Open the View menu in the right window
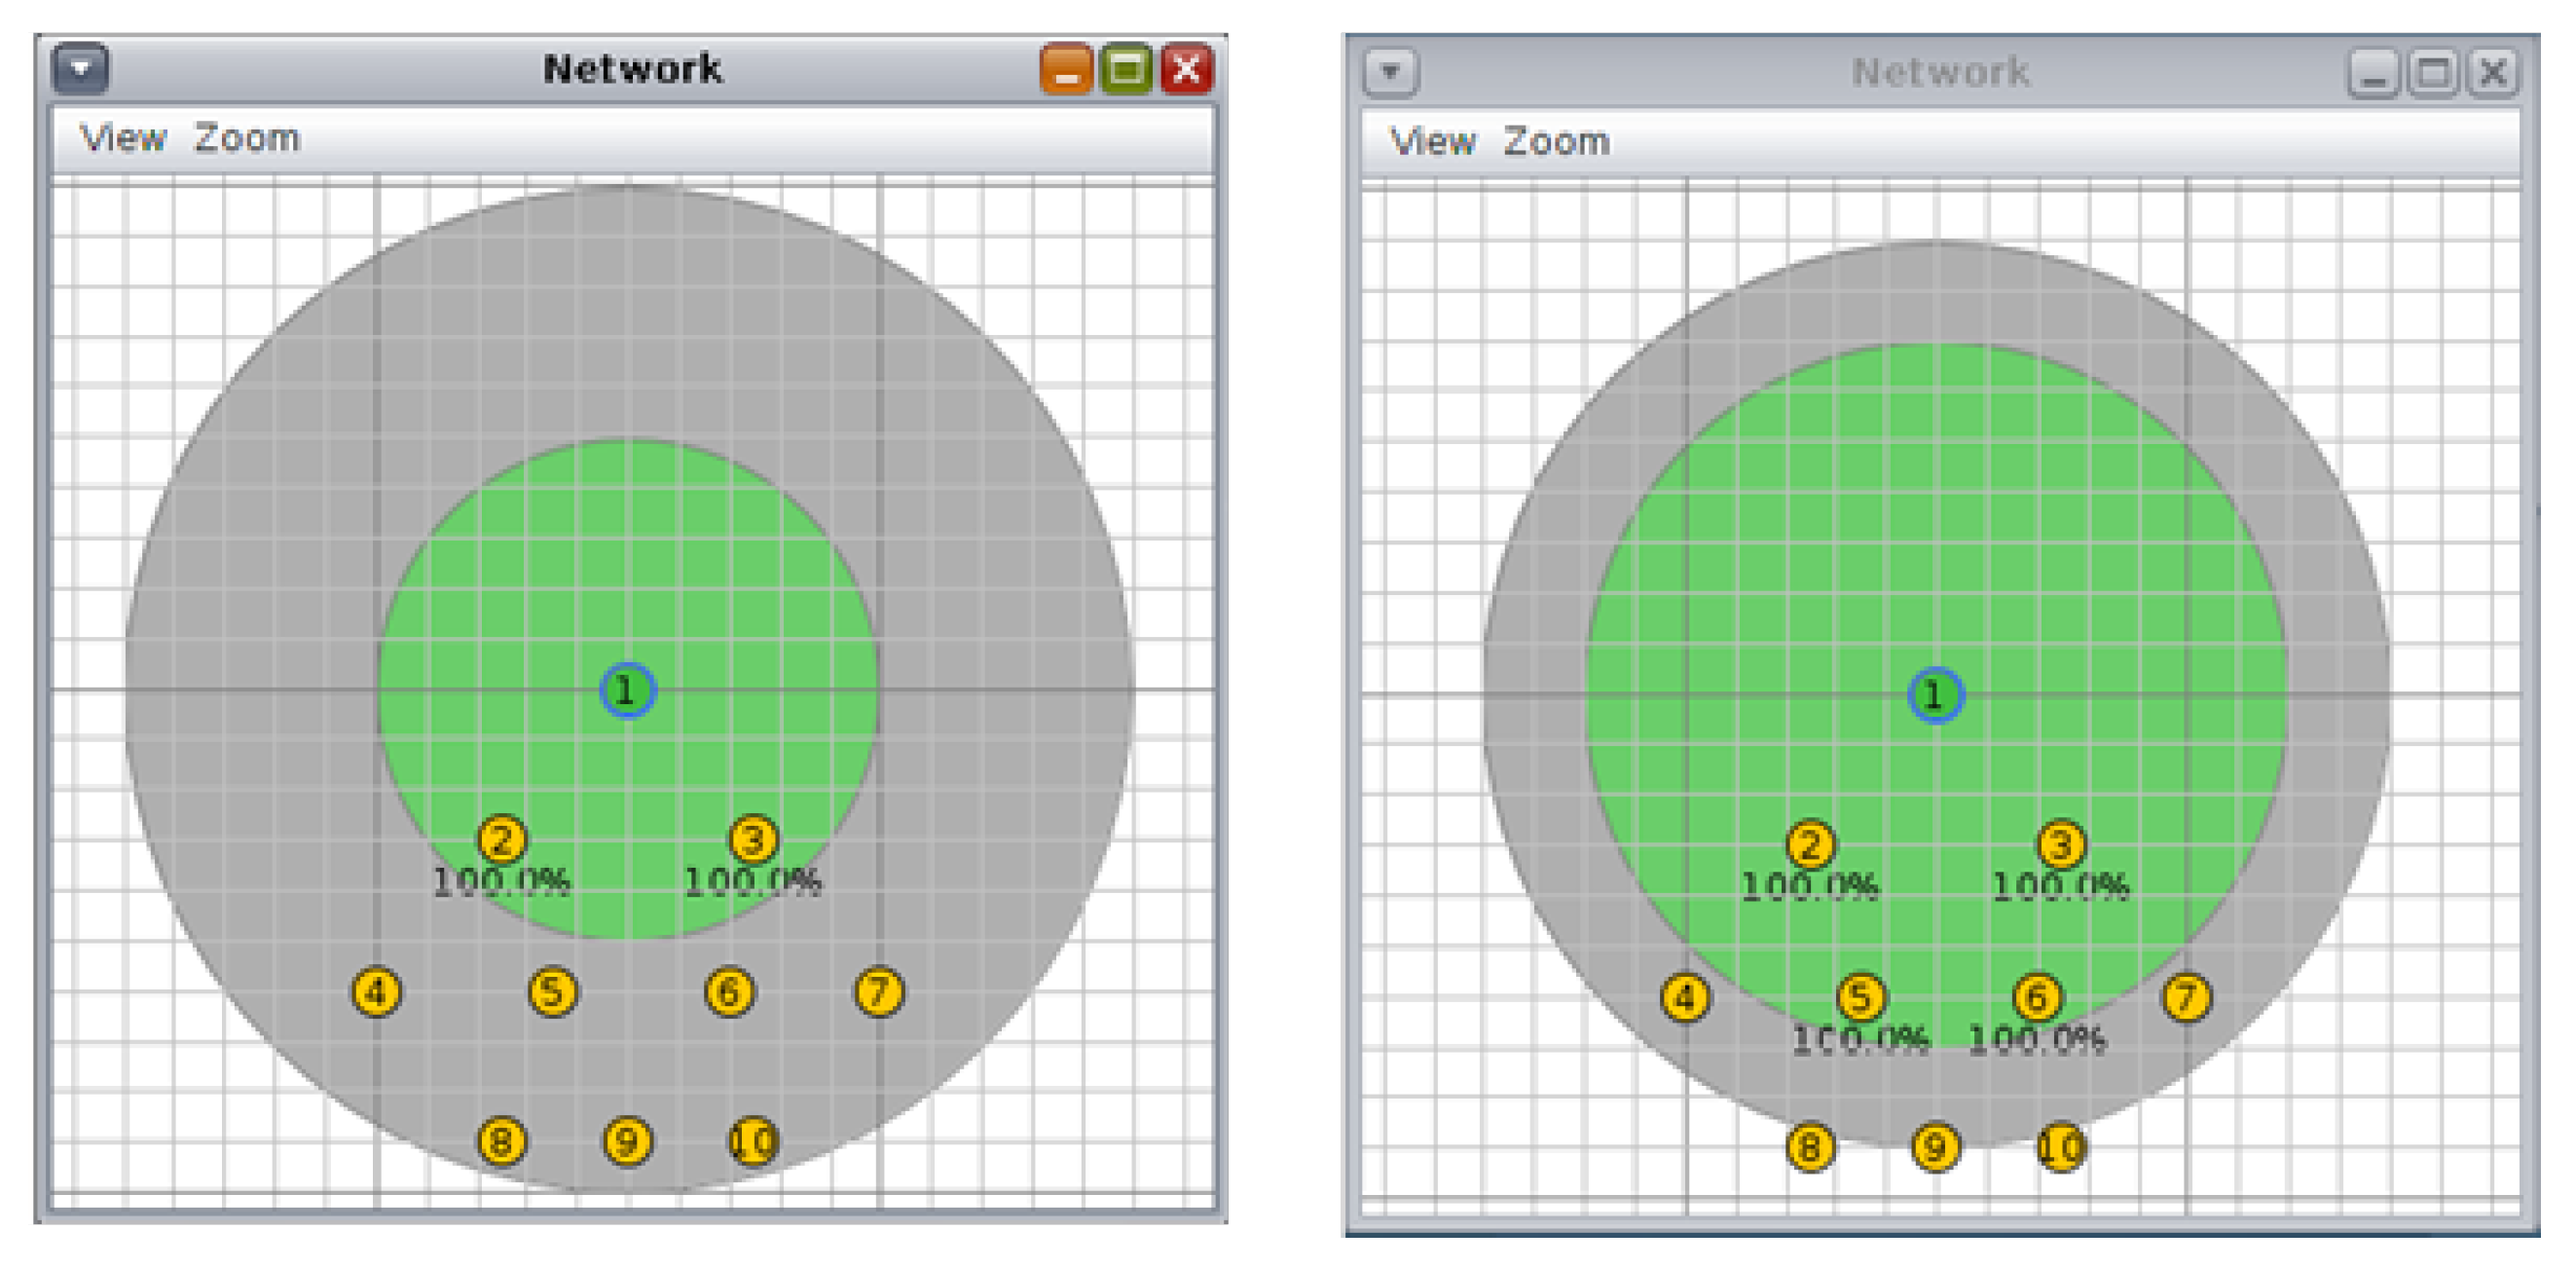This screenshot has height=1268, width=2576. coord(1432,142)
